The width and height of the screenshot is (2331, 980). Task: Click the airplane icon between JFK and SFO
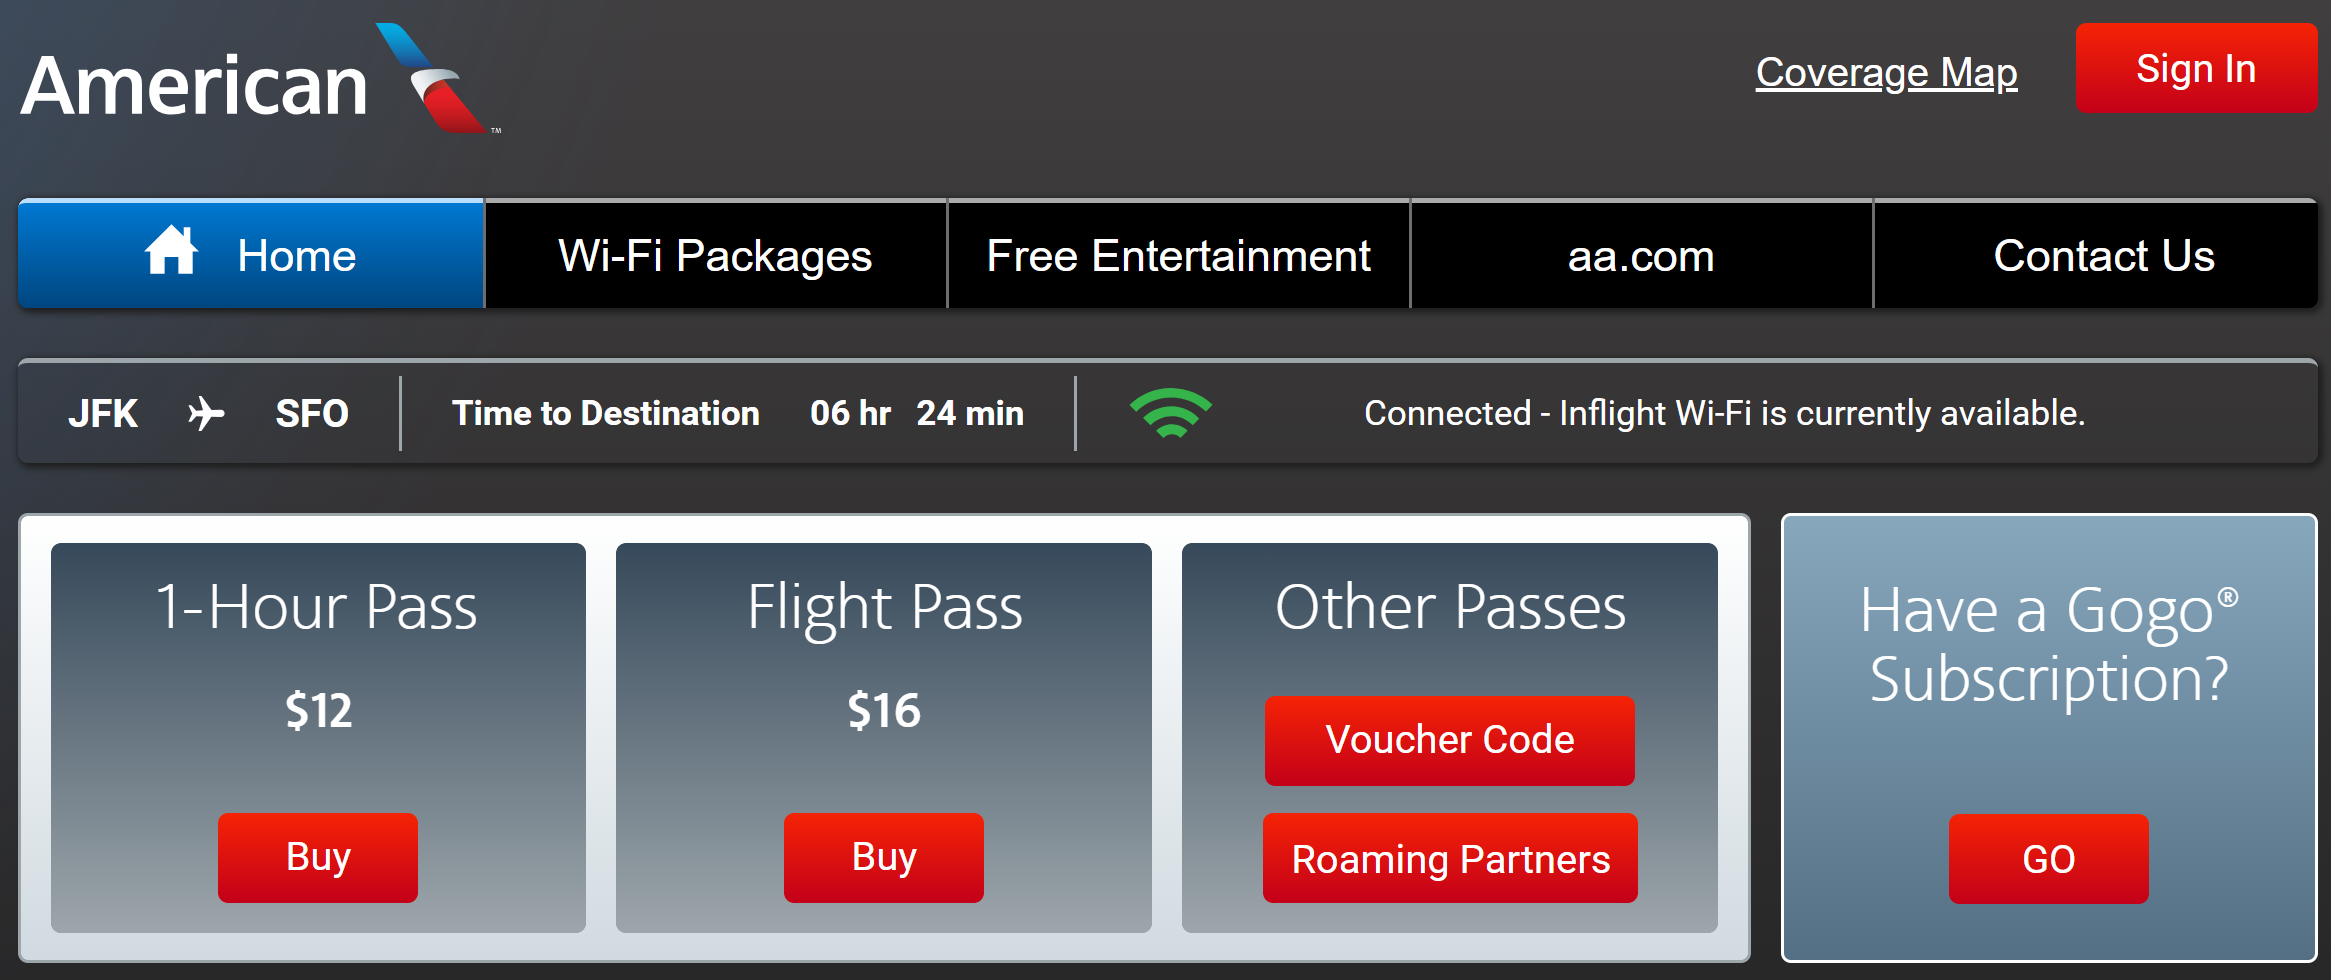pyautogui.click(x=206, y=413)
